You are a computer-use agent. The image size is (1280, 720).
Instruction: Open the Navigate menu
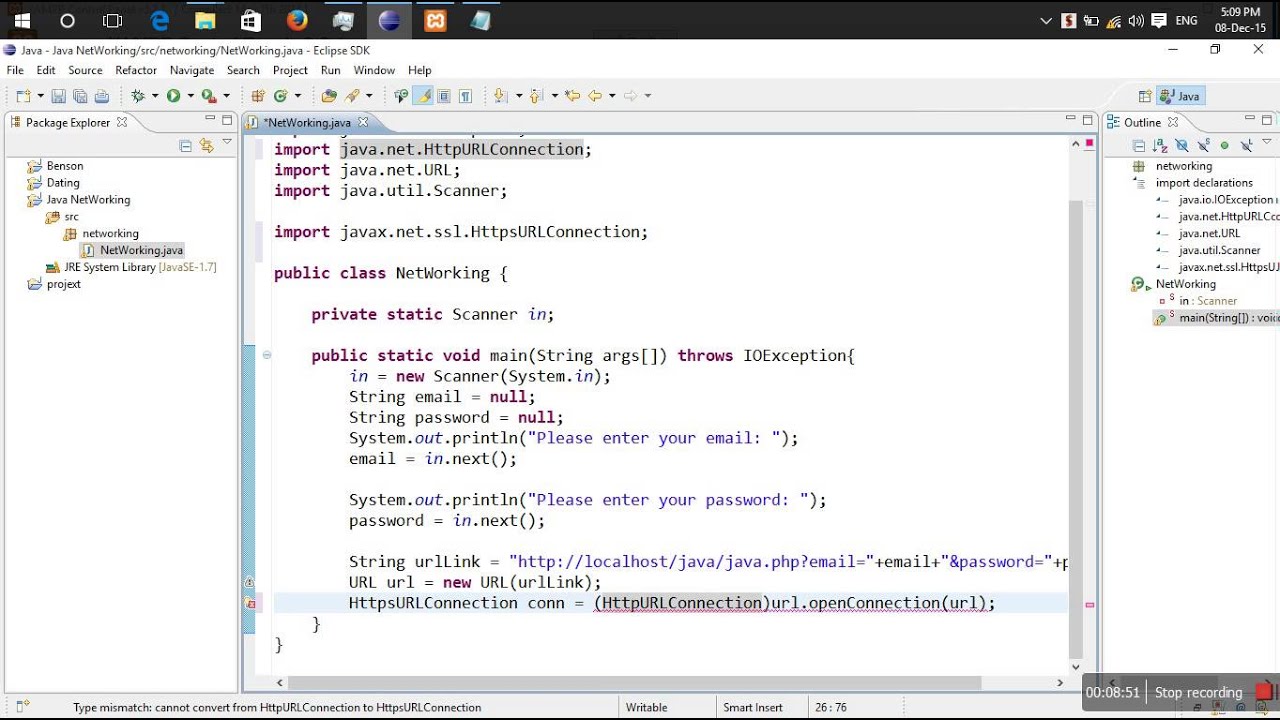pos(192,70)
